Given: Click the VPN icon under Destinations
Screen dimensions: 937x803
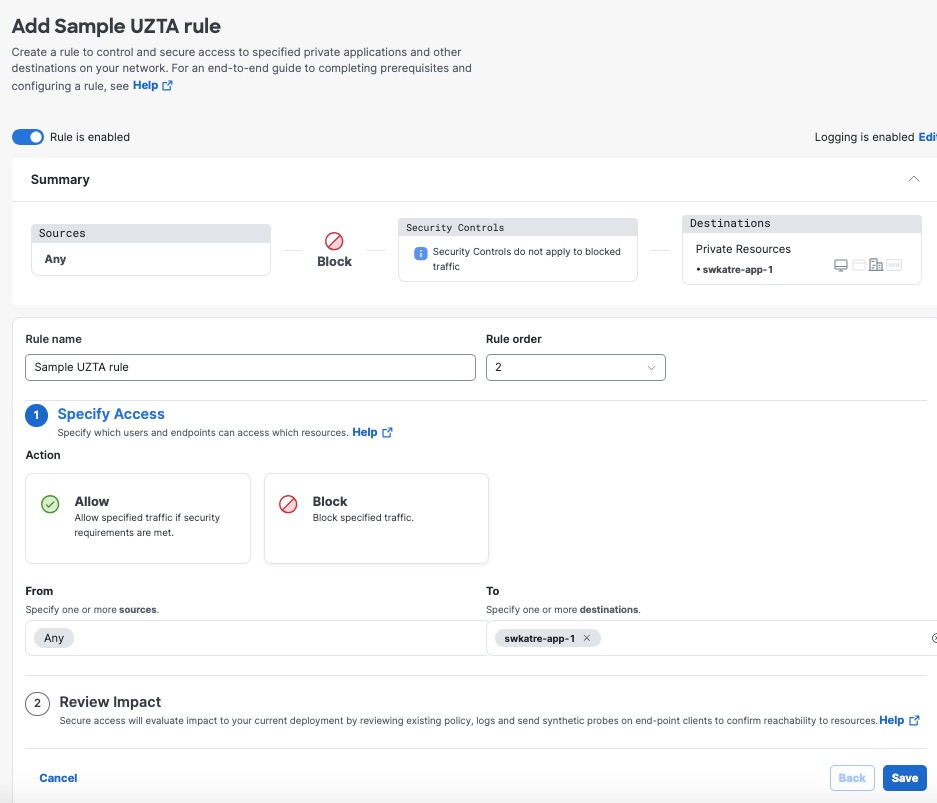Looking at the screenshot, I should click(x=894, y=266).
